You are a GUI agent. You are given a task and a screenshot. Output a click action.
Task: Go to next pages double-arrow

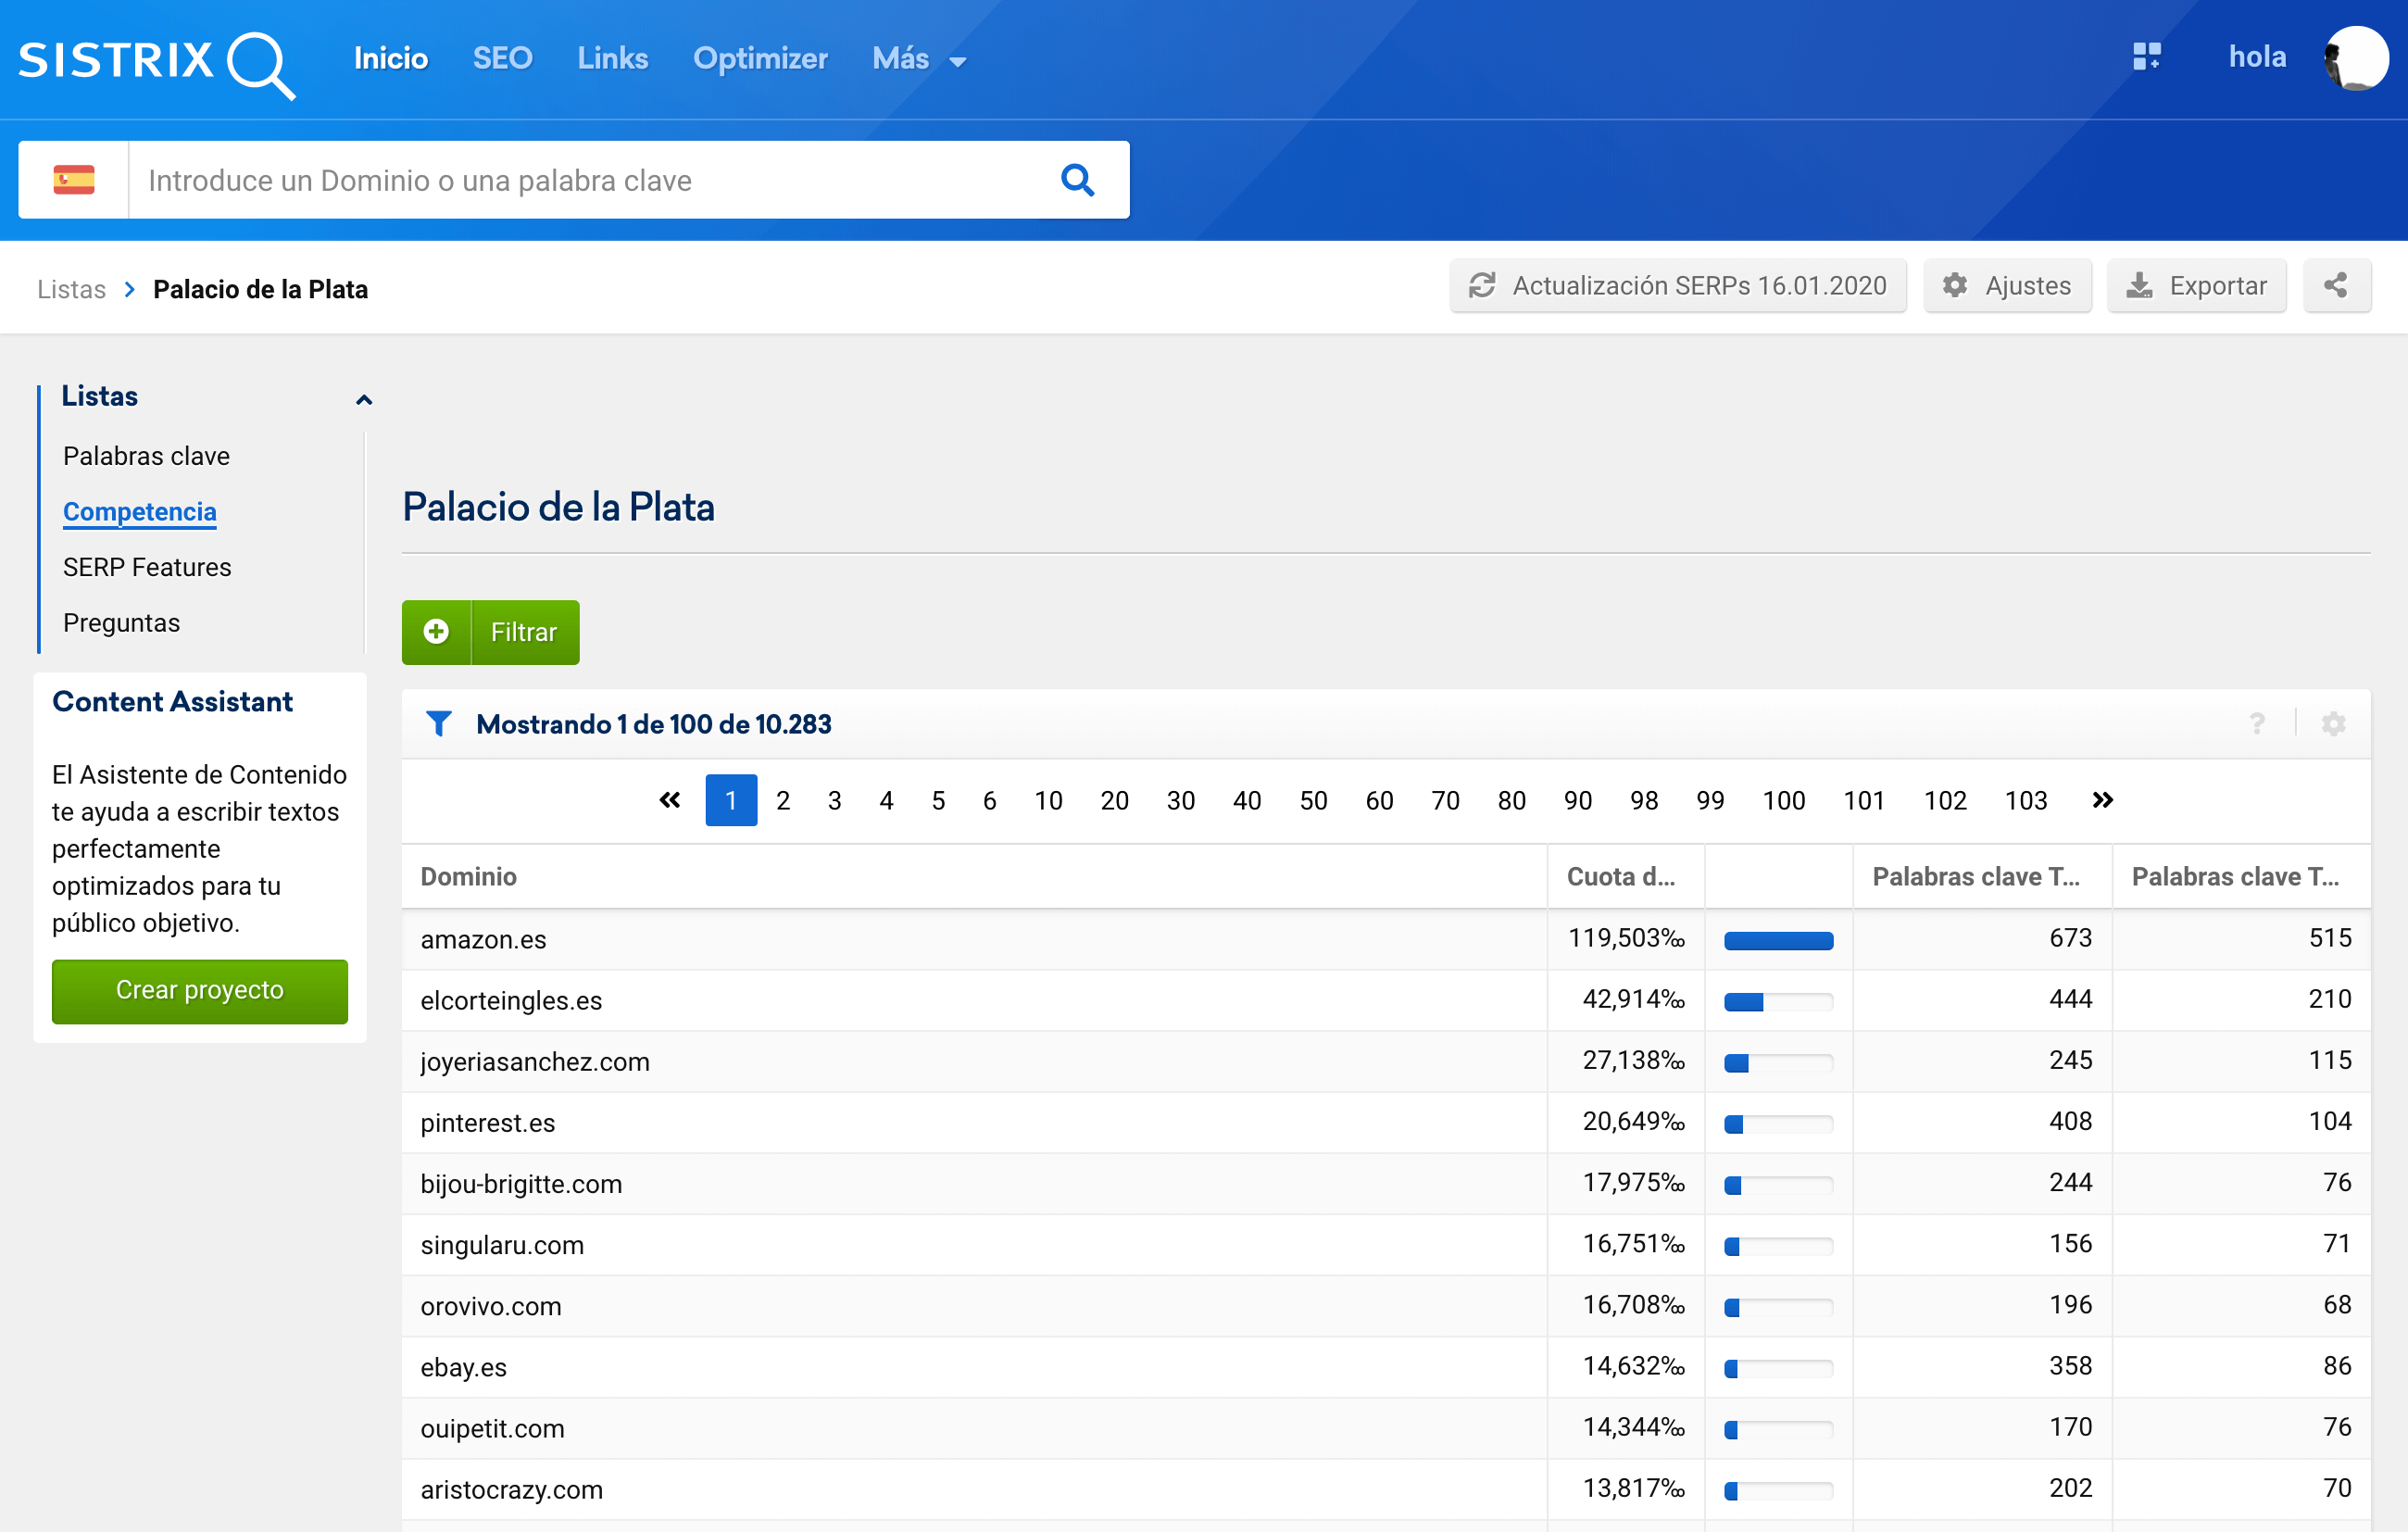2102,800
